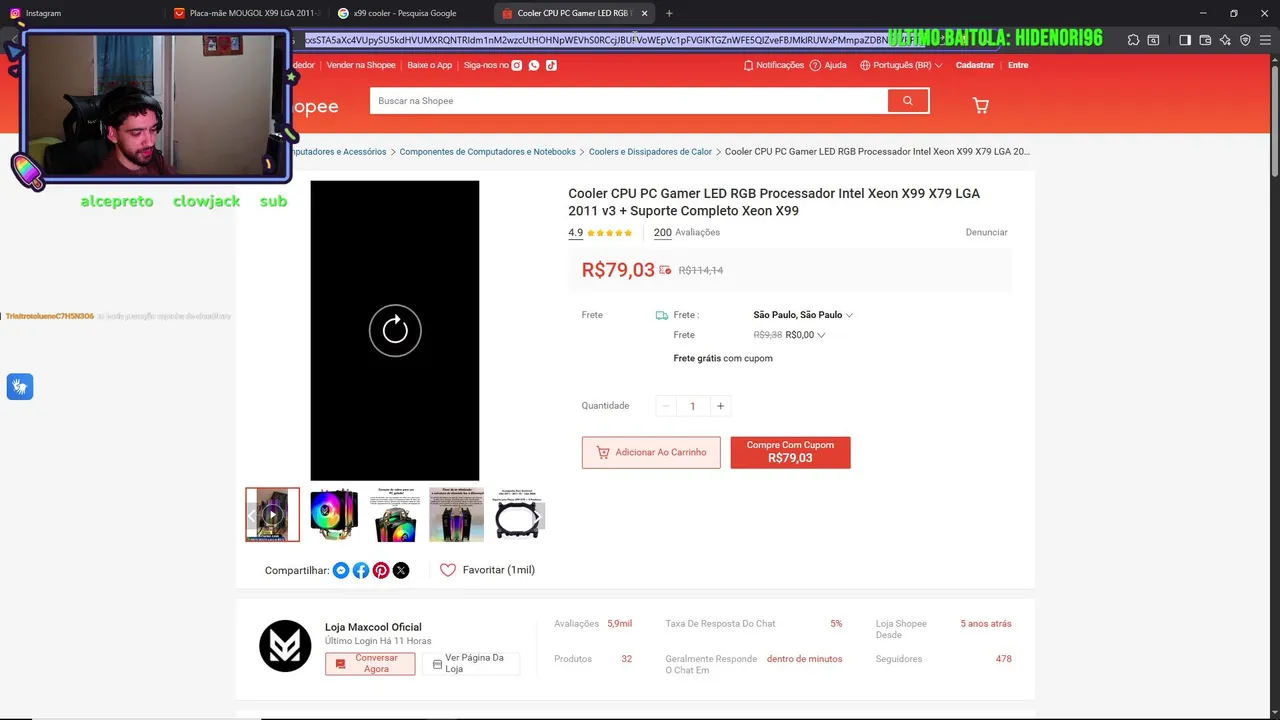Click the Favoritar heart icon
The image size is (1280, 720).
click(x=448, y=570)
